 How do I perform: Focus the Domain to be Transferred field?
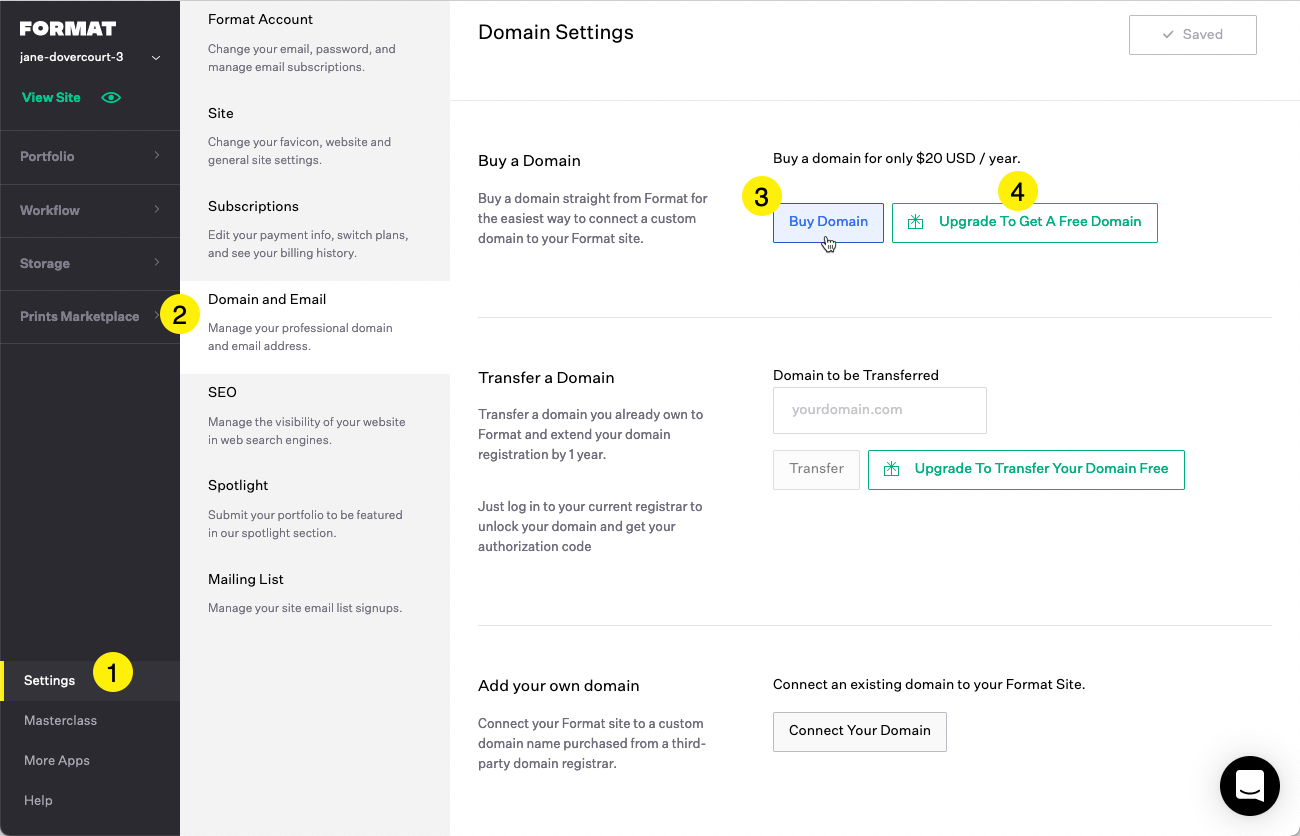tap(880, 411)
